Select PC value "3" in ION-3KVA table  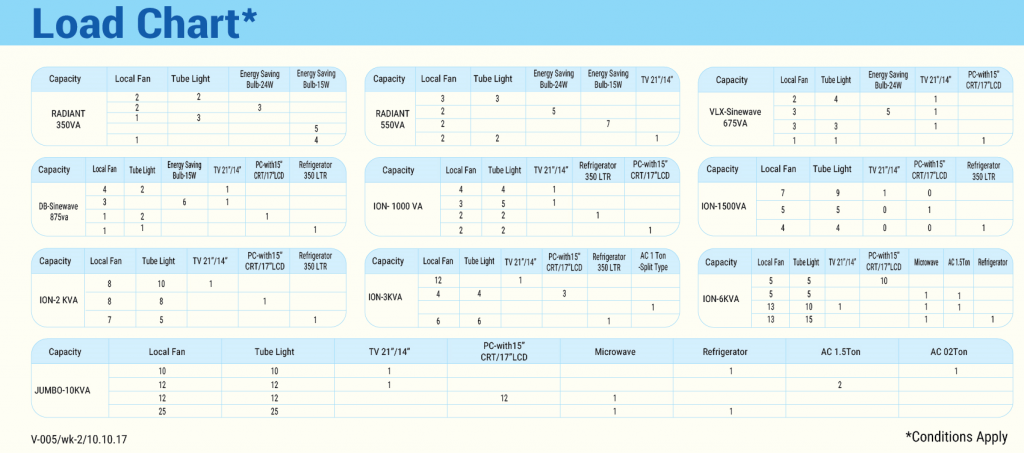pos(564,294)
